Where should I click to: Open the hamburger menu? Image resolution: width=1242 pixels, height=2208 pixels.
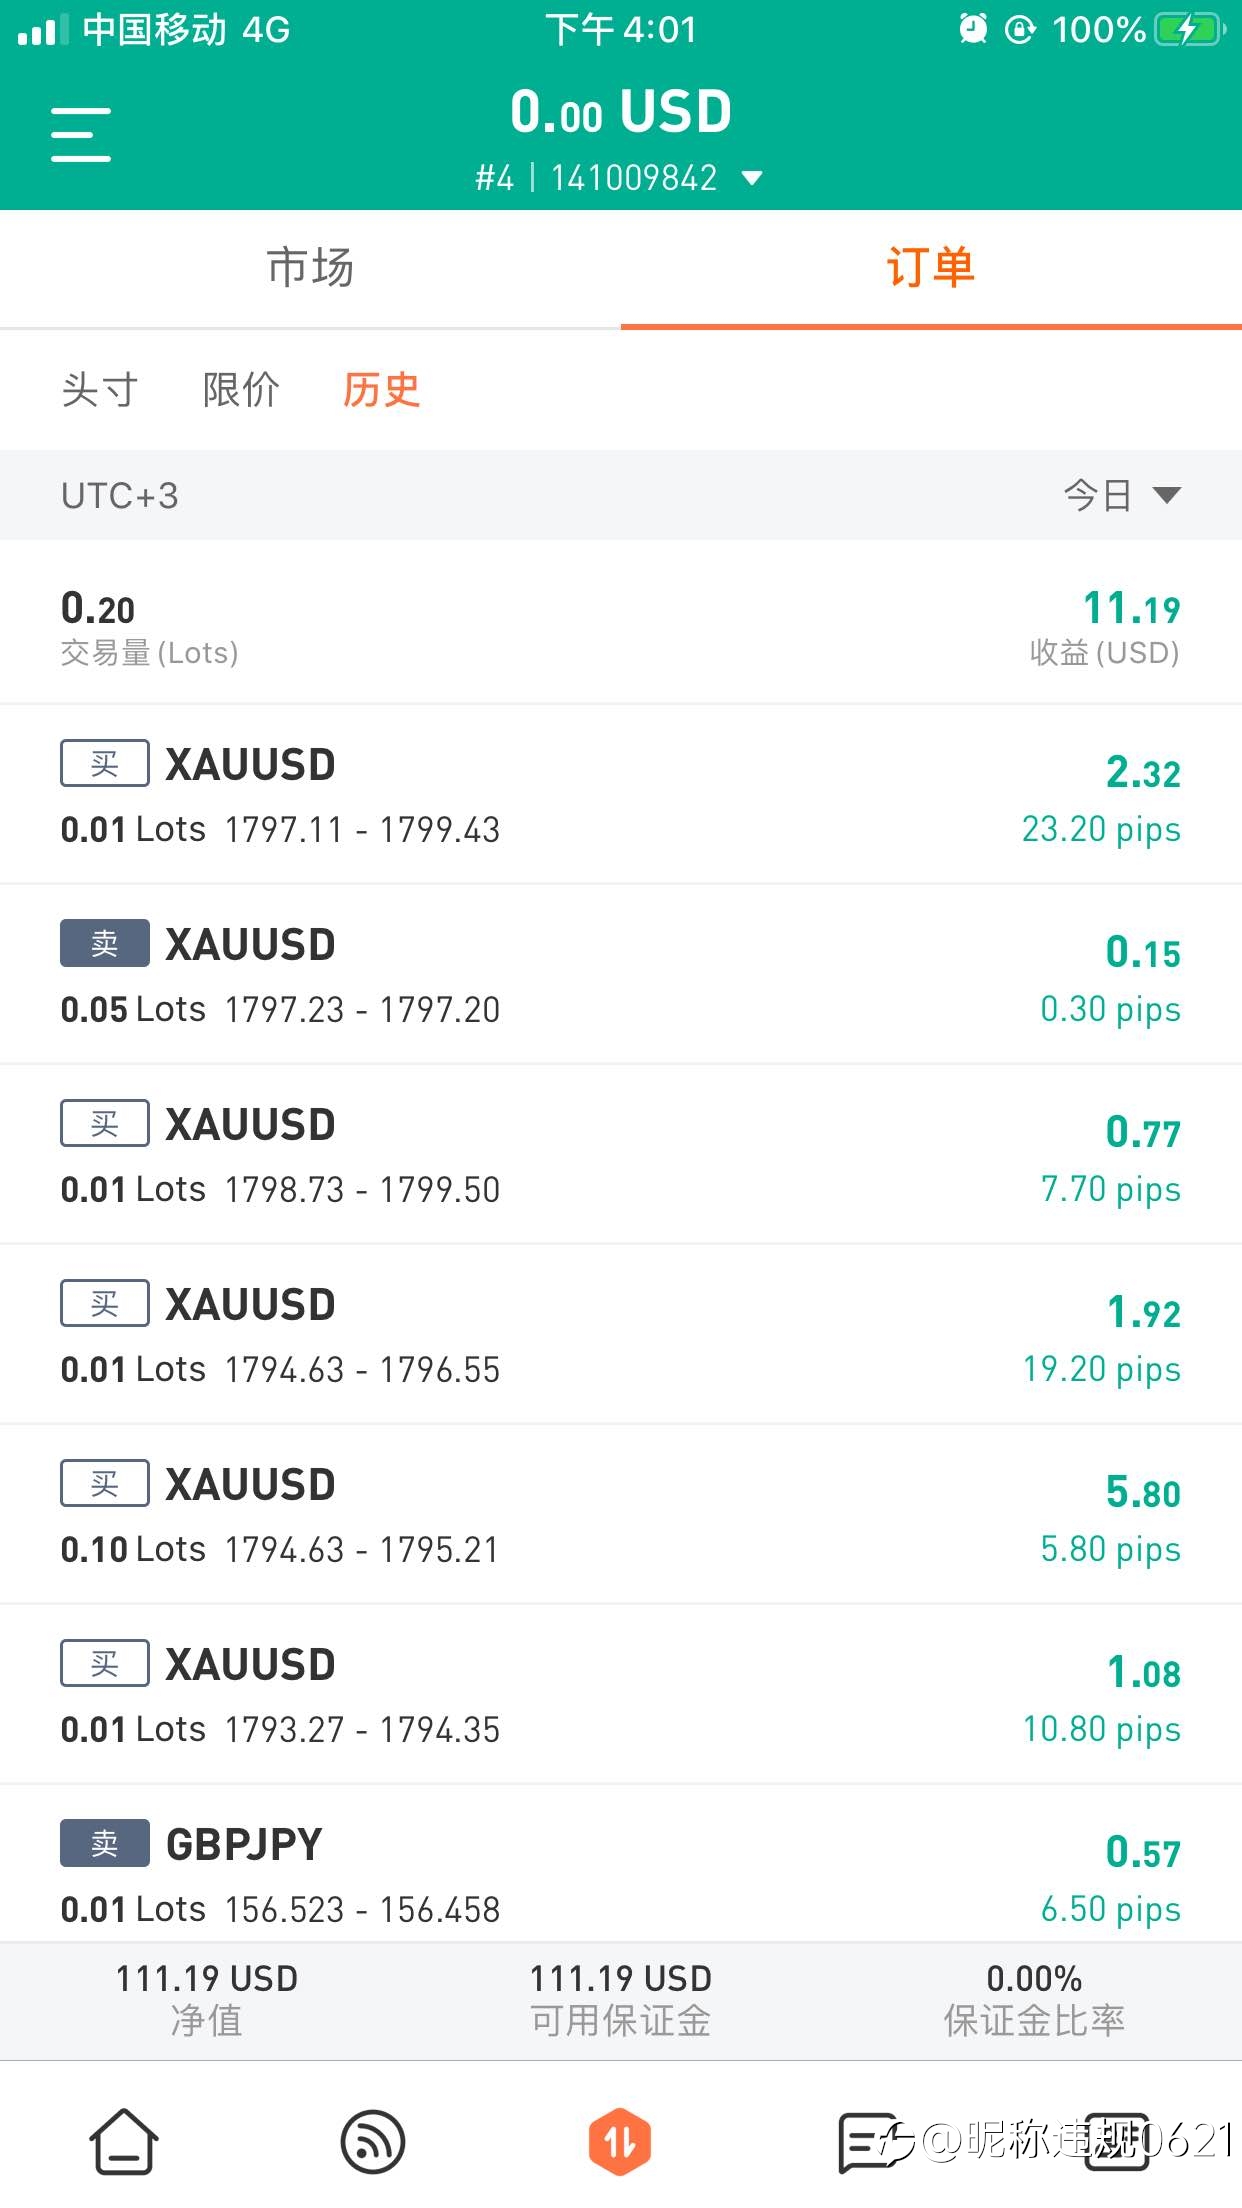[x=81, y=134]
